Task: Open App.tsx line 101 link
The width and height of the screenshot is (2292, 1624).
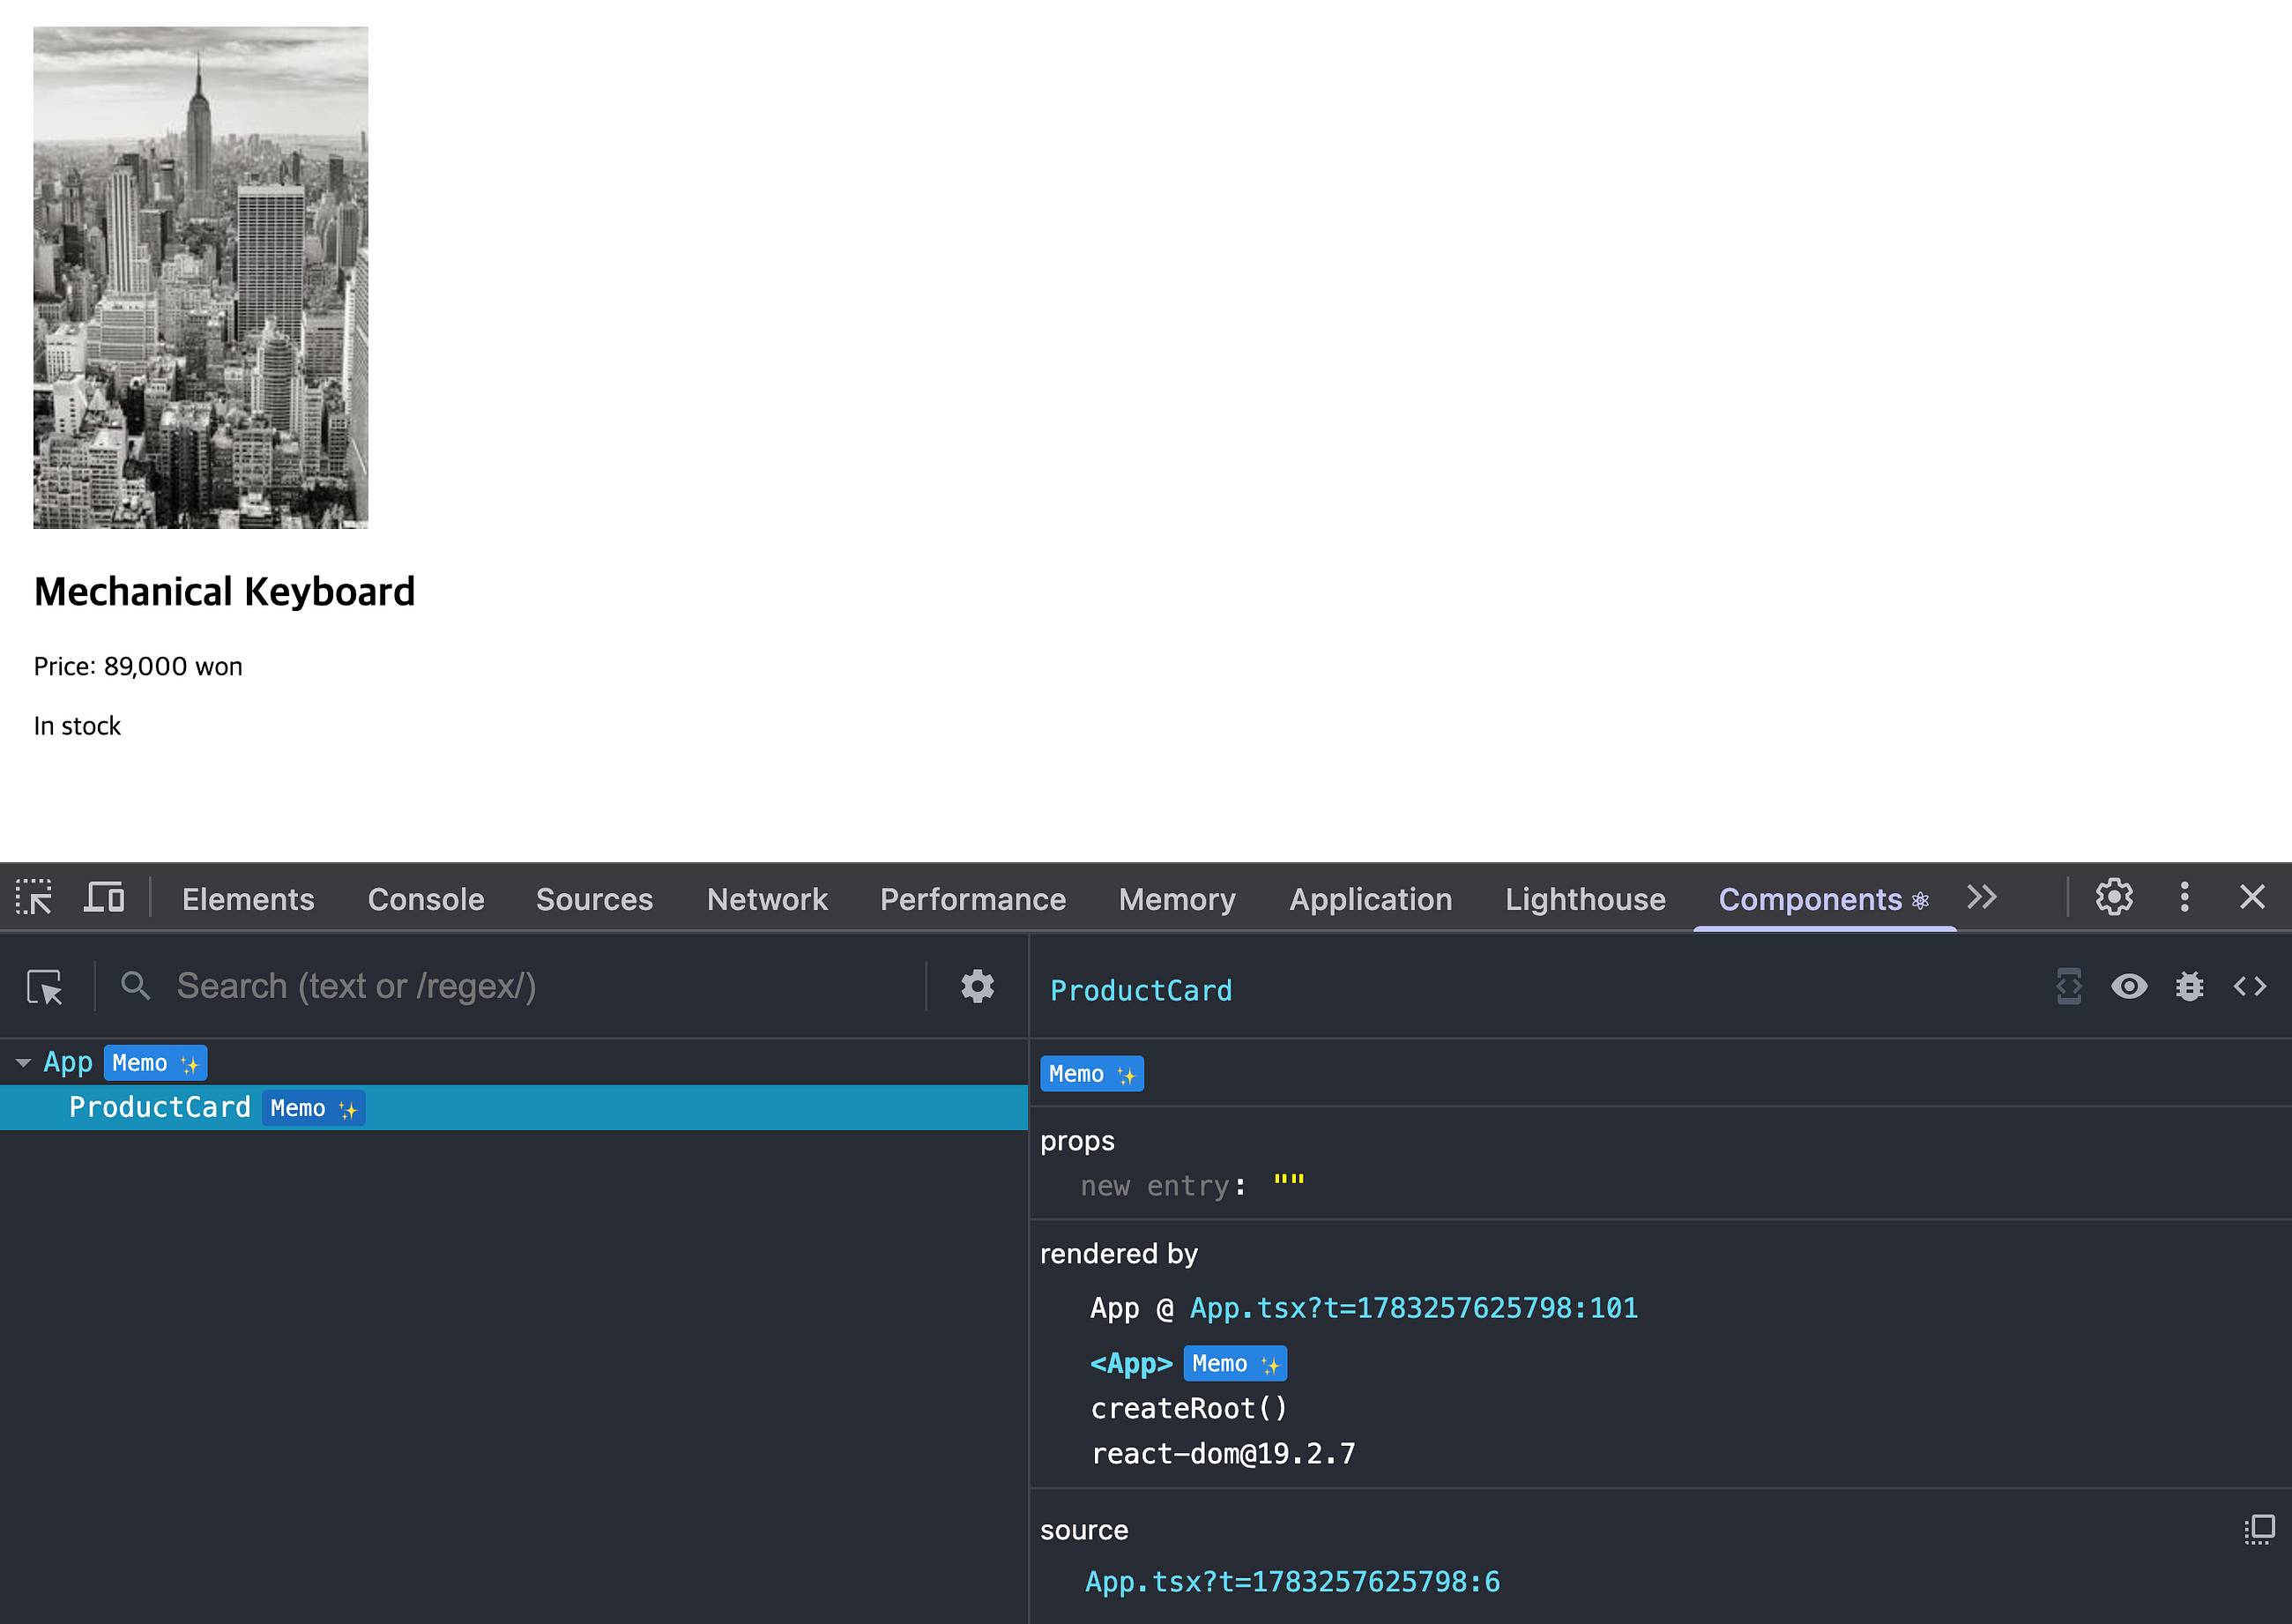Action: pyautogui.click(x=1413, y=1309)
